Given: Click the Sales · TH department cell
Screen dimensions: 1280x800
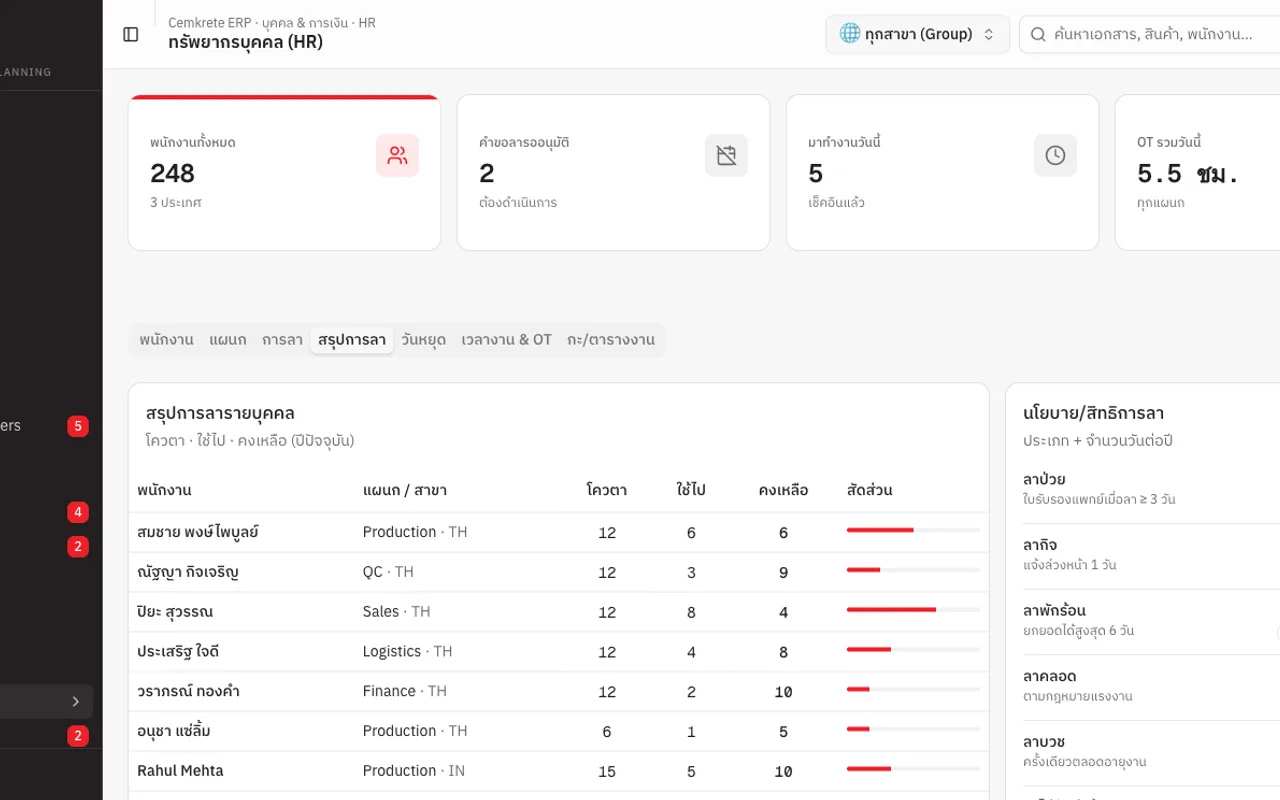Looking at the screenshot, I should click(396, 611).
